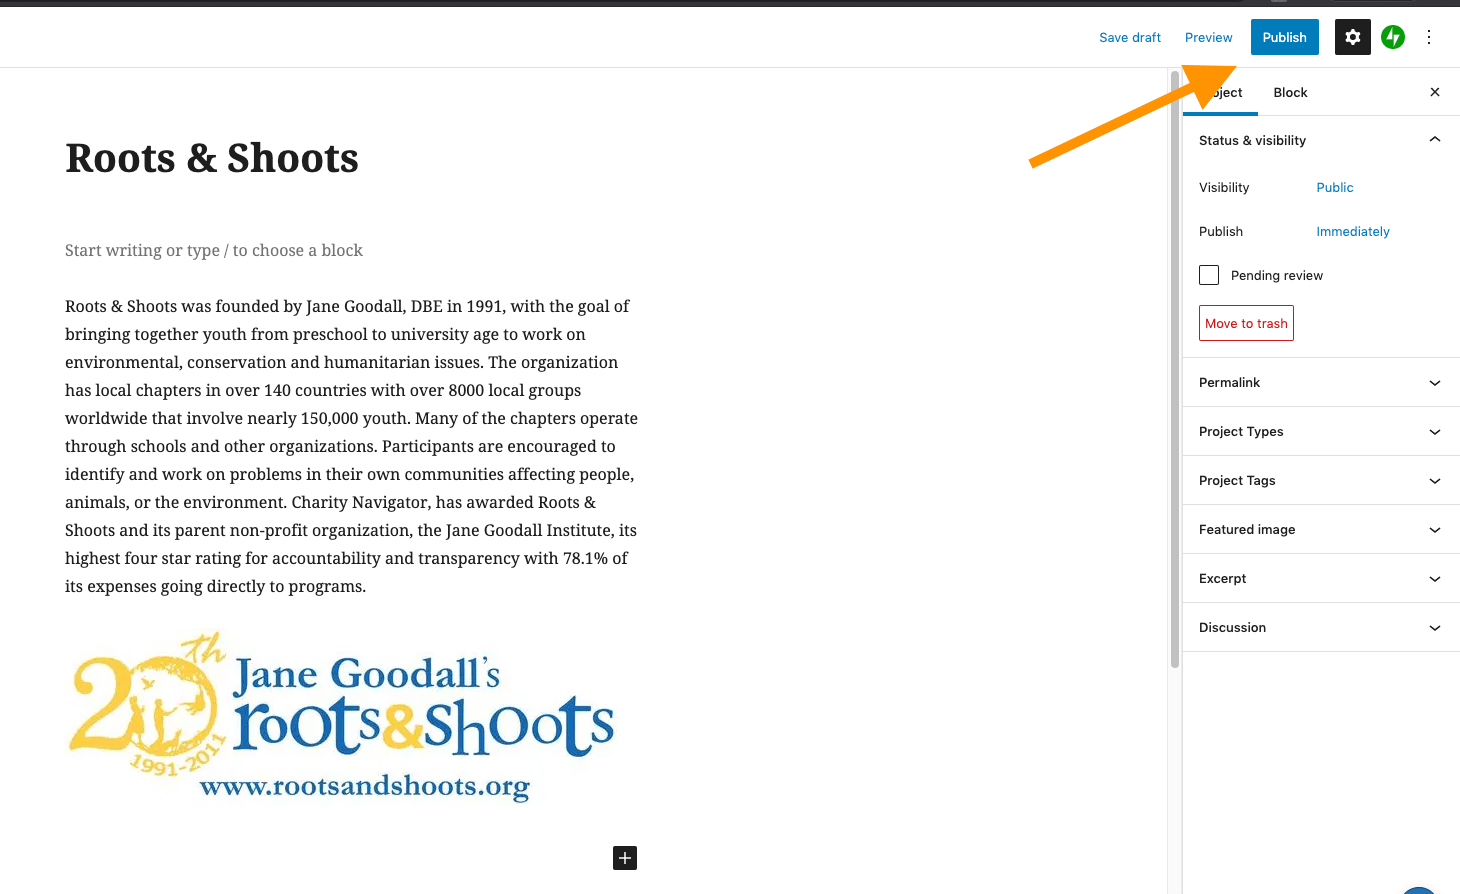This screenshot has height=894, width=1460.
Task: Expand the Project Tags section
Action: pyautogui.click(x=1321, y=480)
